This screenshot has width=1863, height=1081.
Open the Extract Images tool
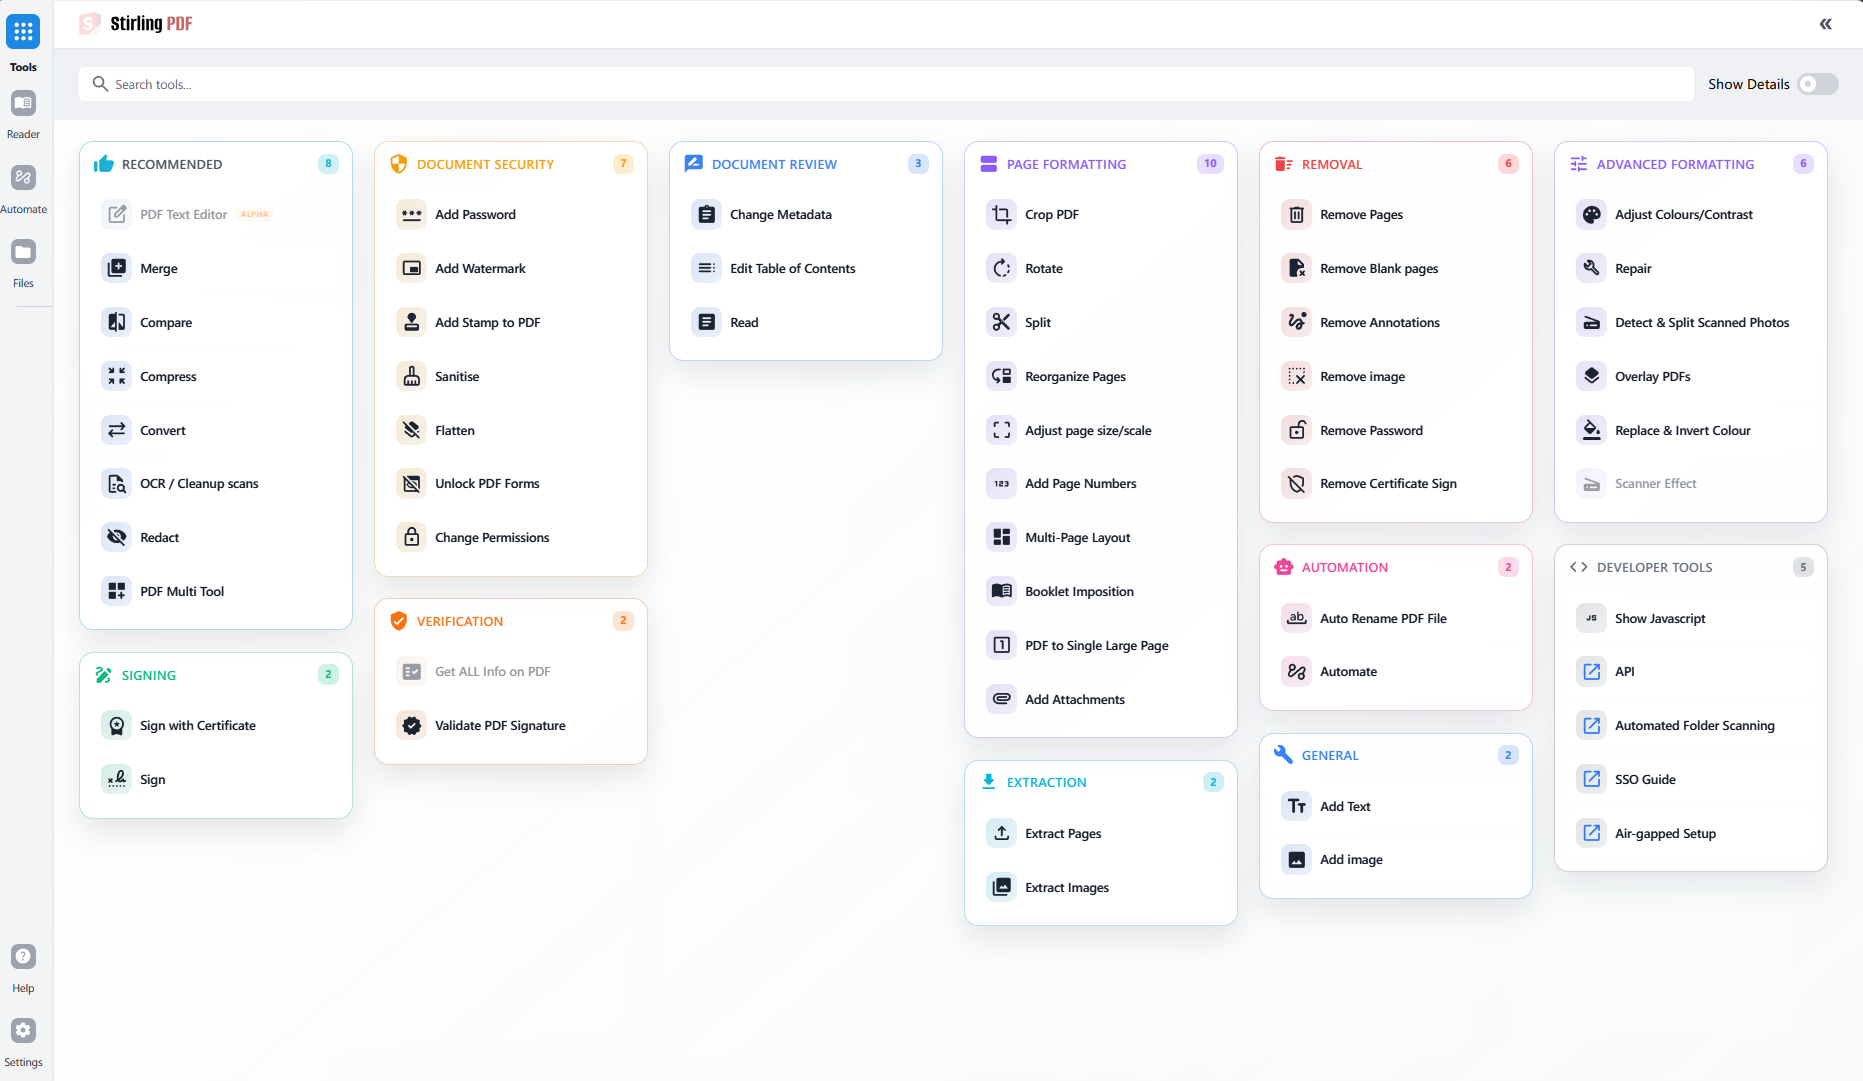click(1067, 887)
